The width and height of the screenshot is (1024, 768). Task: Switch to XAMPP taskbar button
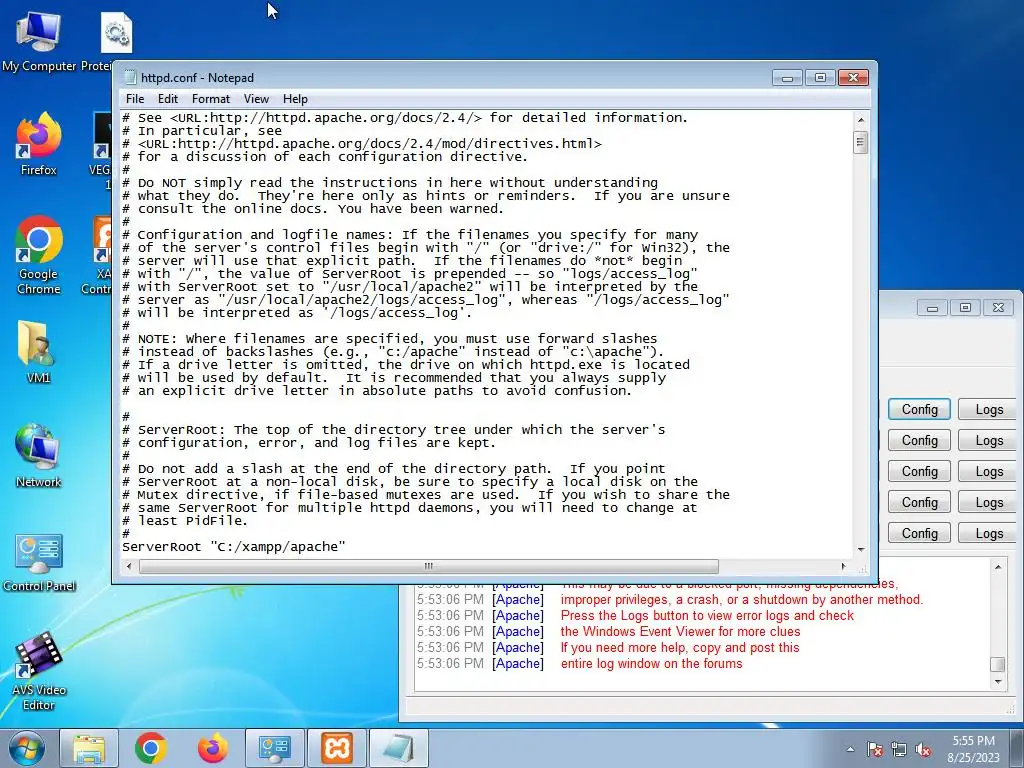(336, 748)
